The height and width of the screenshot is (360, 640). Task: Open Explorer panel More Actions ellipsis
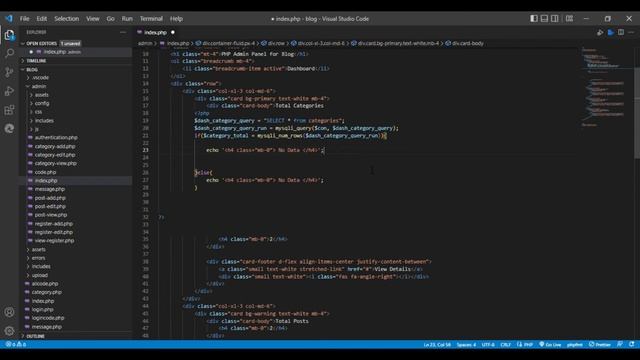click(x=123, y=32)
